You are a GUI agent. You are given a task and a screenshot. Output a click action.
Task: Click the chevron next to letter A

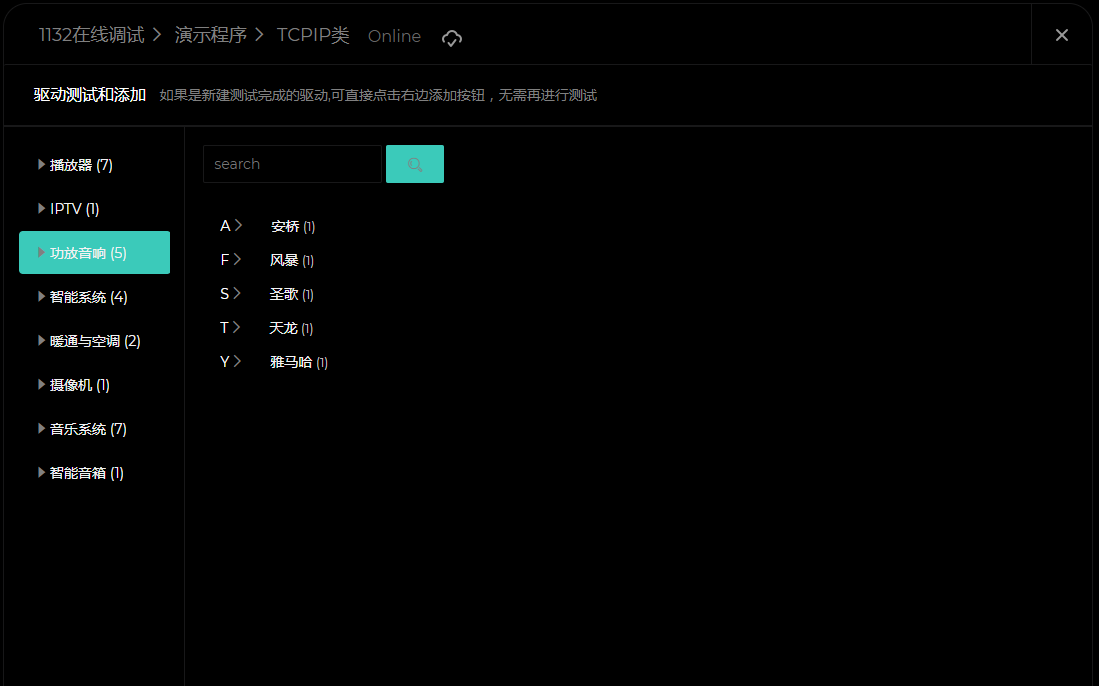pos(238,225)
